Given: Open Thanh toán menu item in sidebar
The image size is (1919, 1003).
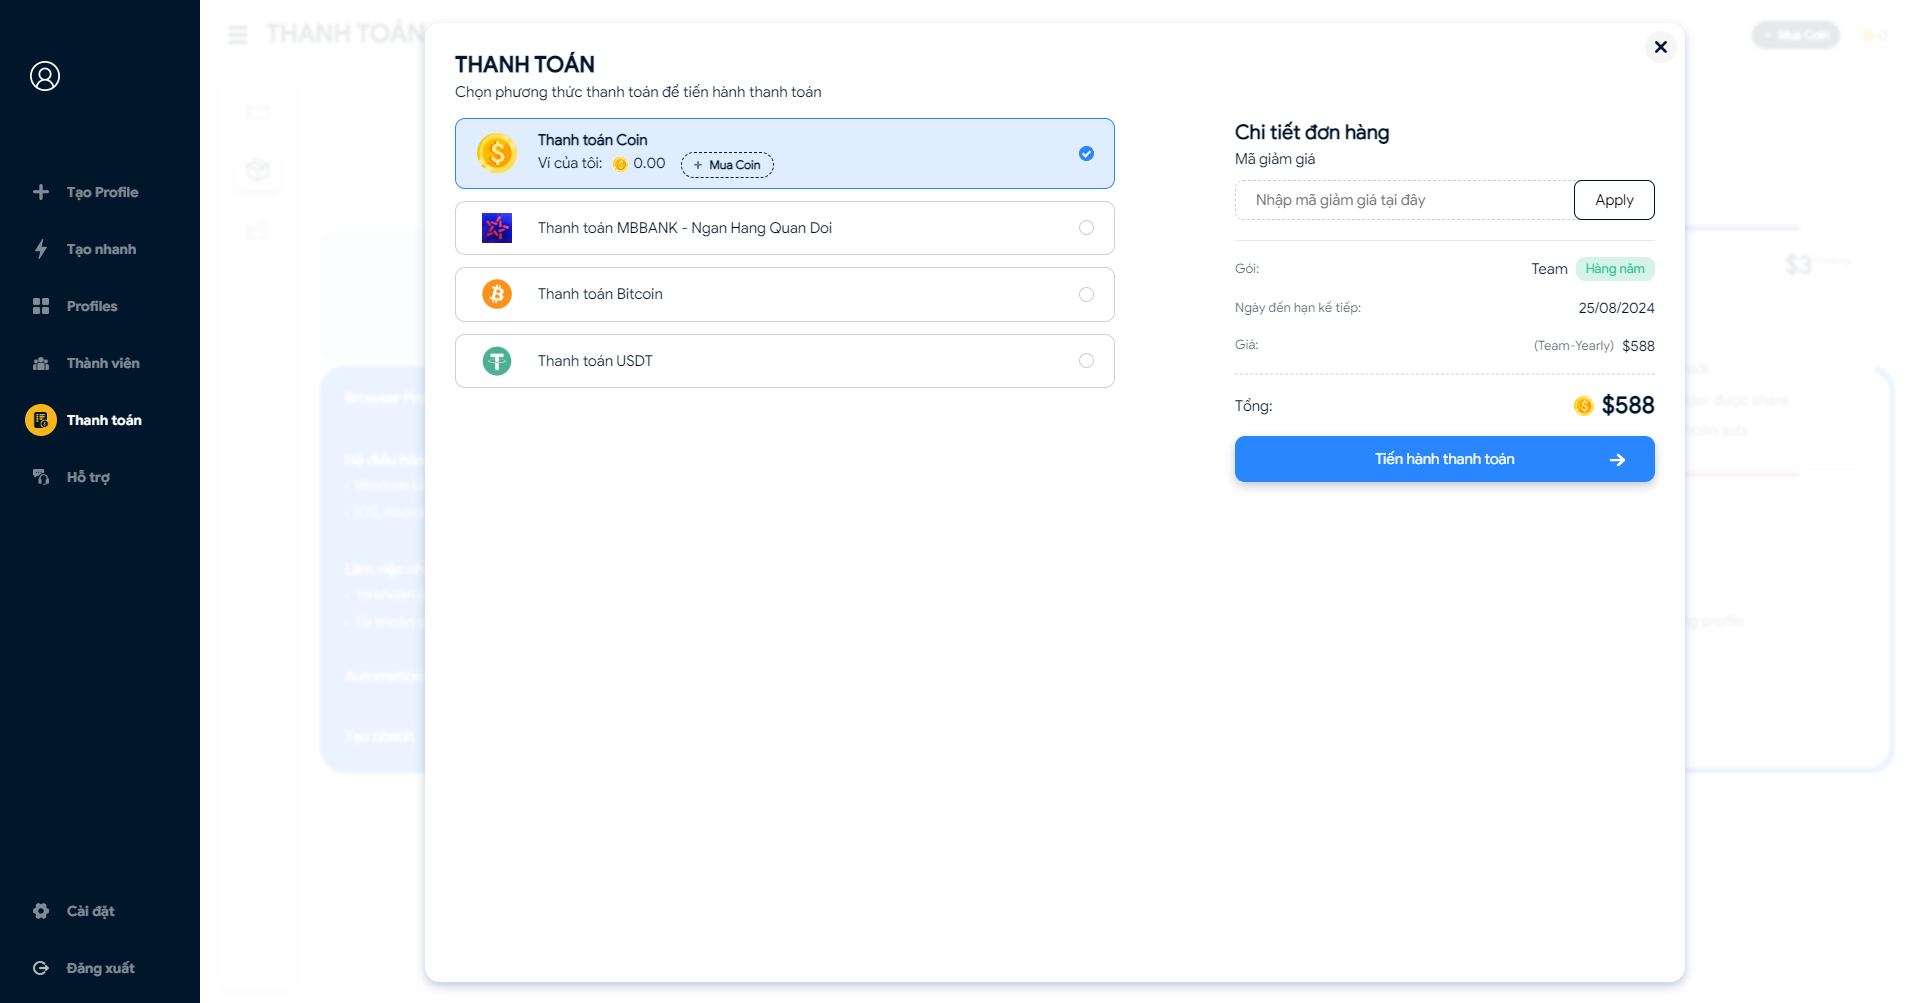Looking at the screenshot, I should tap(104, 420).
